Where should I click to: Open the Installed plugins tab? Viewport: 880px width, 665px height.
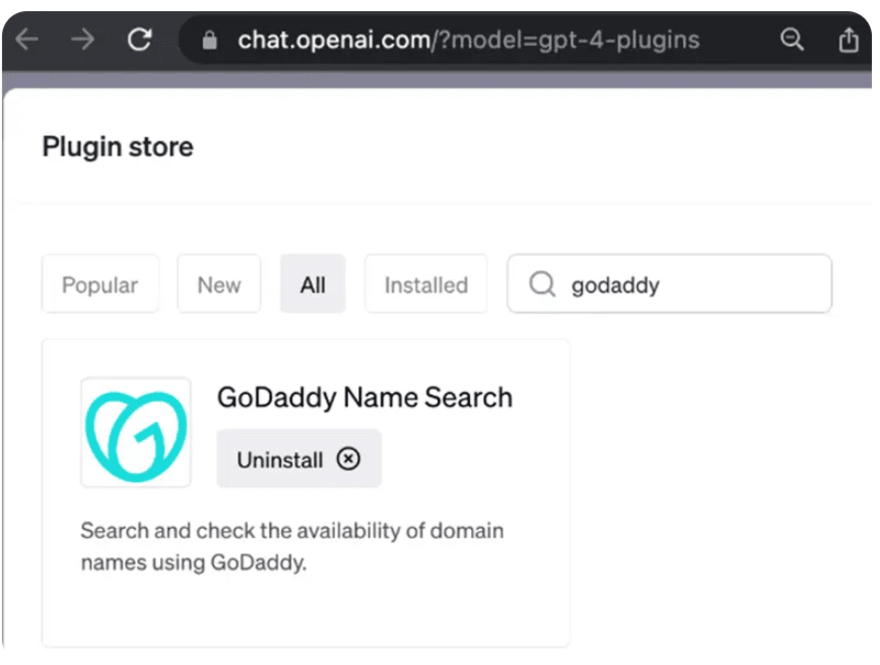(x=425, y=284)
